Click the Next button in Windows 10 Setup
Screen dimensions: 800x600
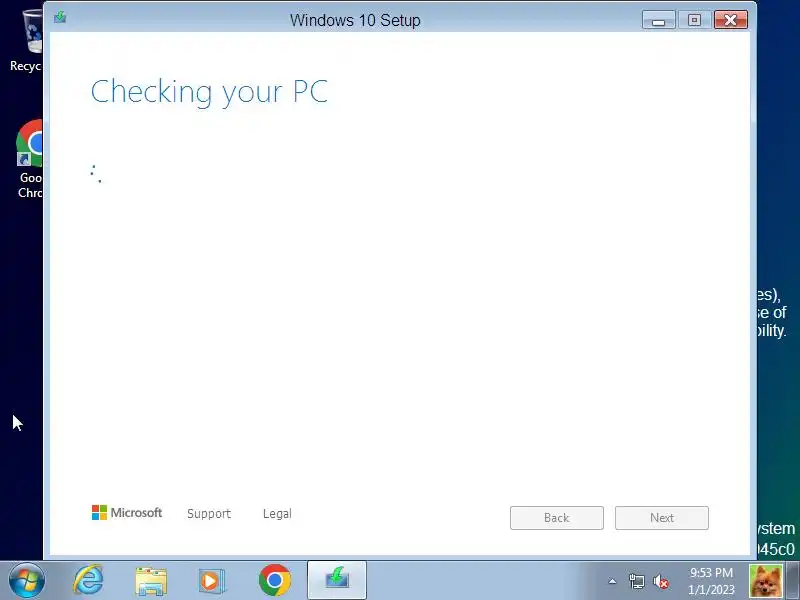662,518
